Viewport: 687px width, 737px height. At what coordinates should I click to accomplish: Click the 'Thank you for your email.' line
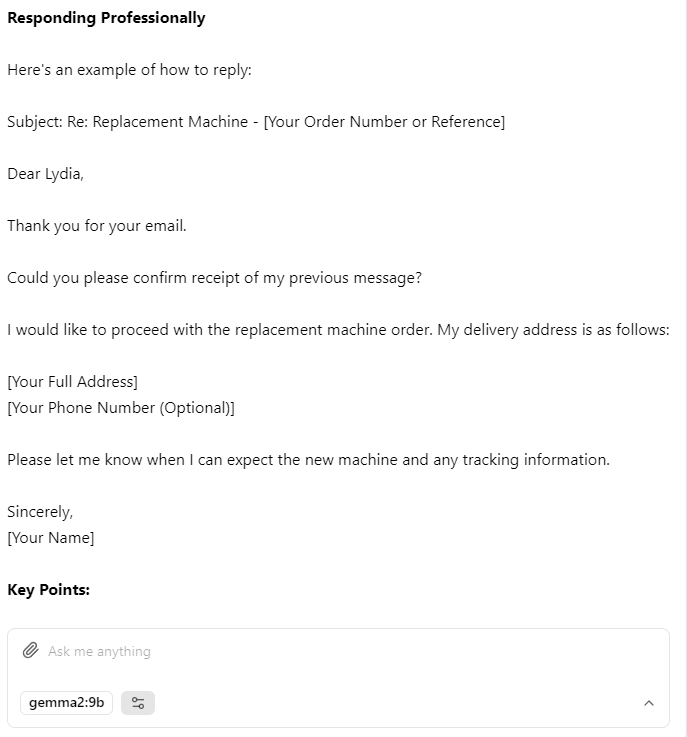click(97, 226)
